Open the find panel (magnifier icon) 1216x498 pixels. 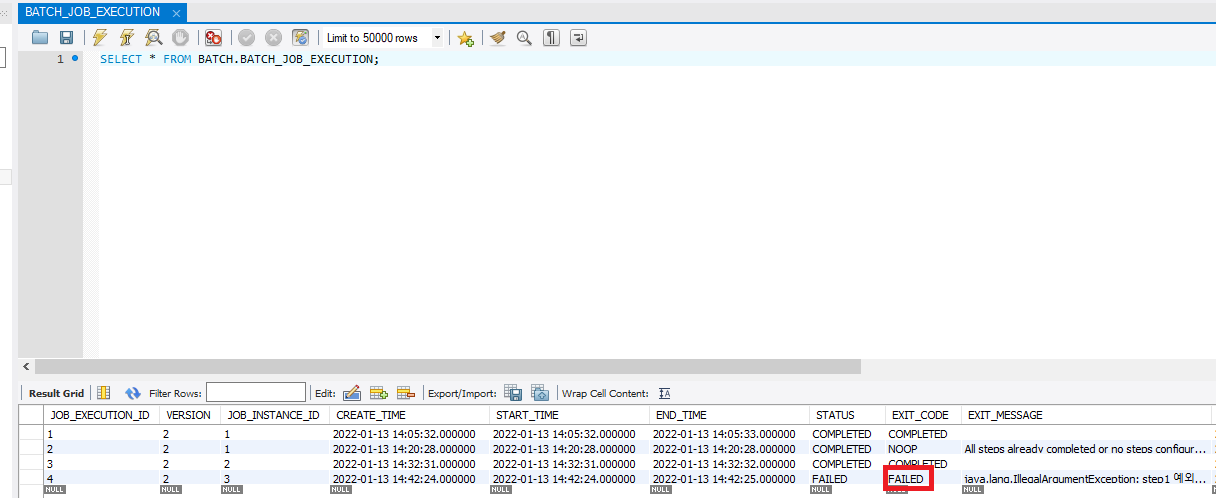[x=524, y=38]
